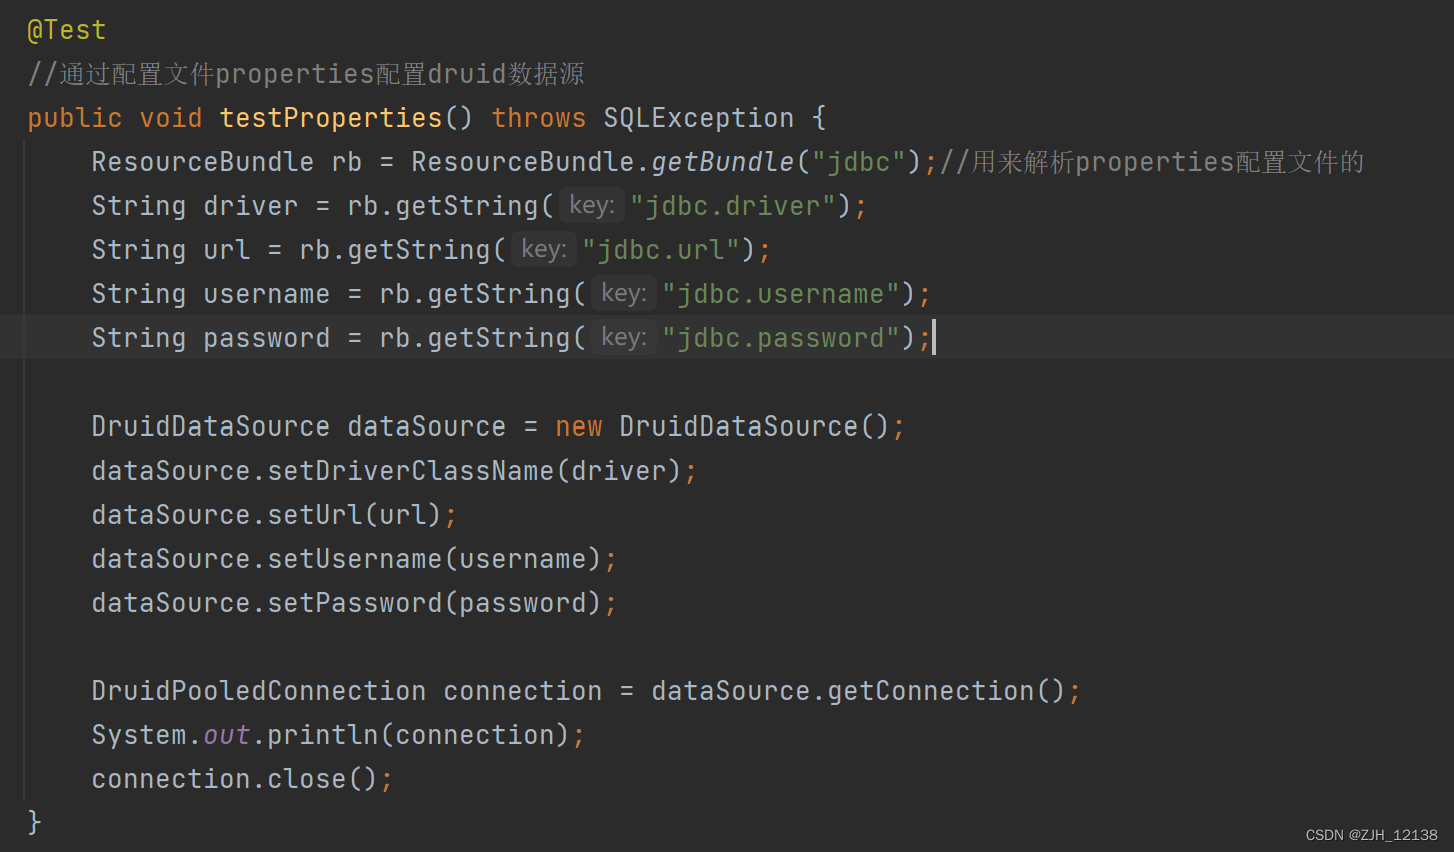The image size is (1454, 852).
Task: Click the dataSource variable declaration
Action: (426, 427)
